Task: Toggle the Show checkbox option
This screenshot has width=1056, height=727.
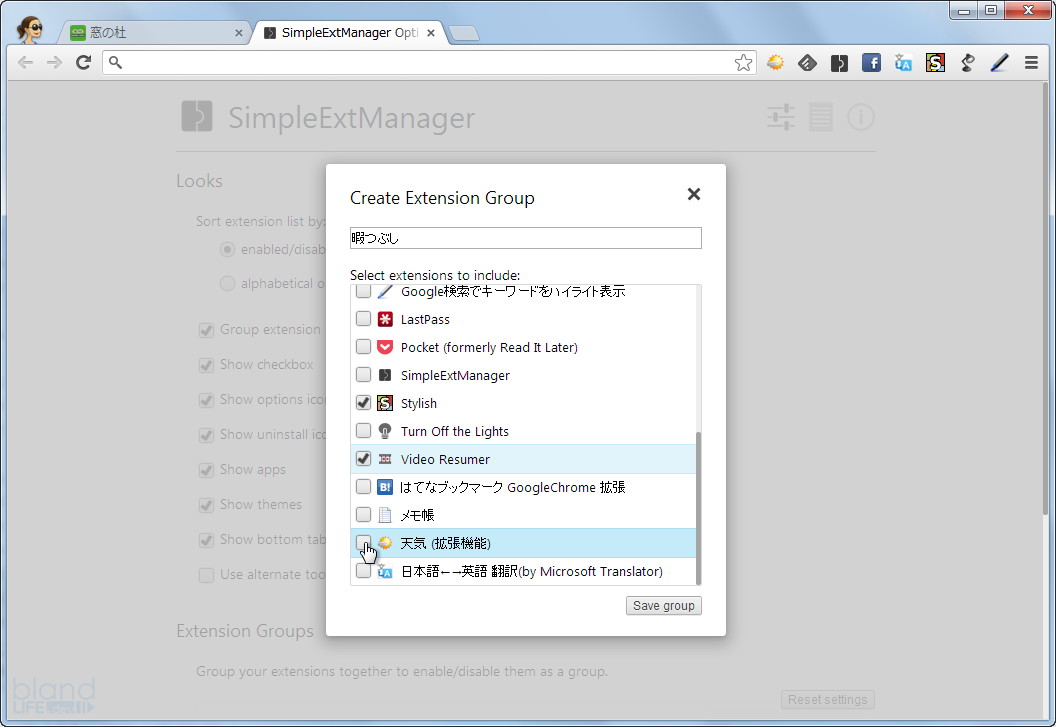Action: 206,365
